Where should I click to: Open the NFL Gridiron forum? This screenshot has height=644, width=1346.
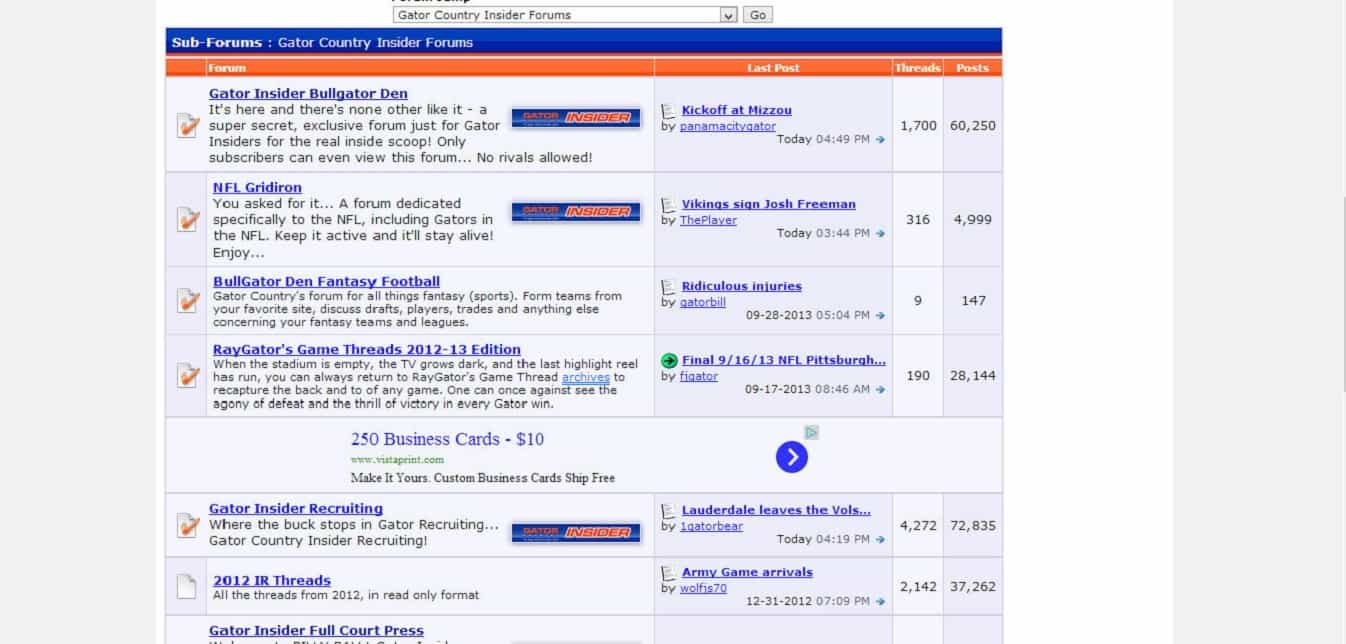click(x=257, y=188)
